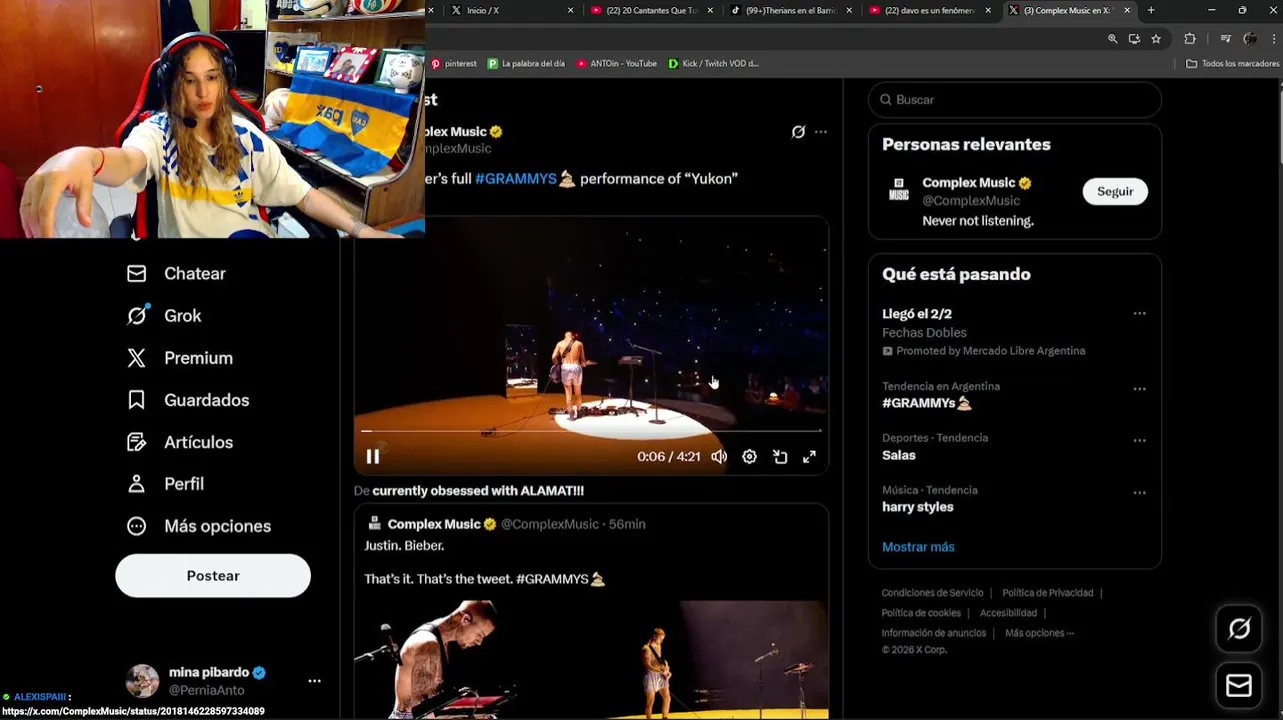Seek in the video progress bar
Screen dimensions: 1283x720
tap(591, 431)
